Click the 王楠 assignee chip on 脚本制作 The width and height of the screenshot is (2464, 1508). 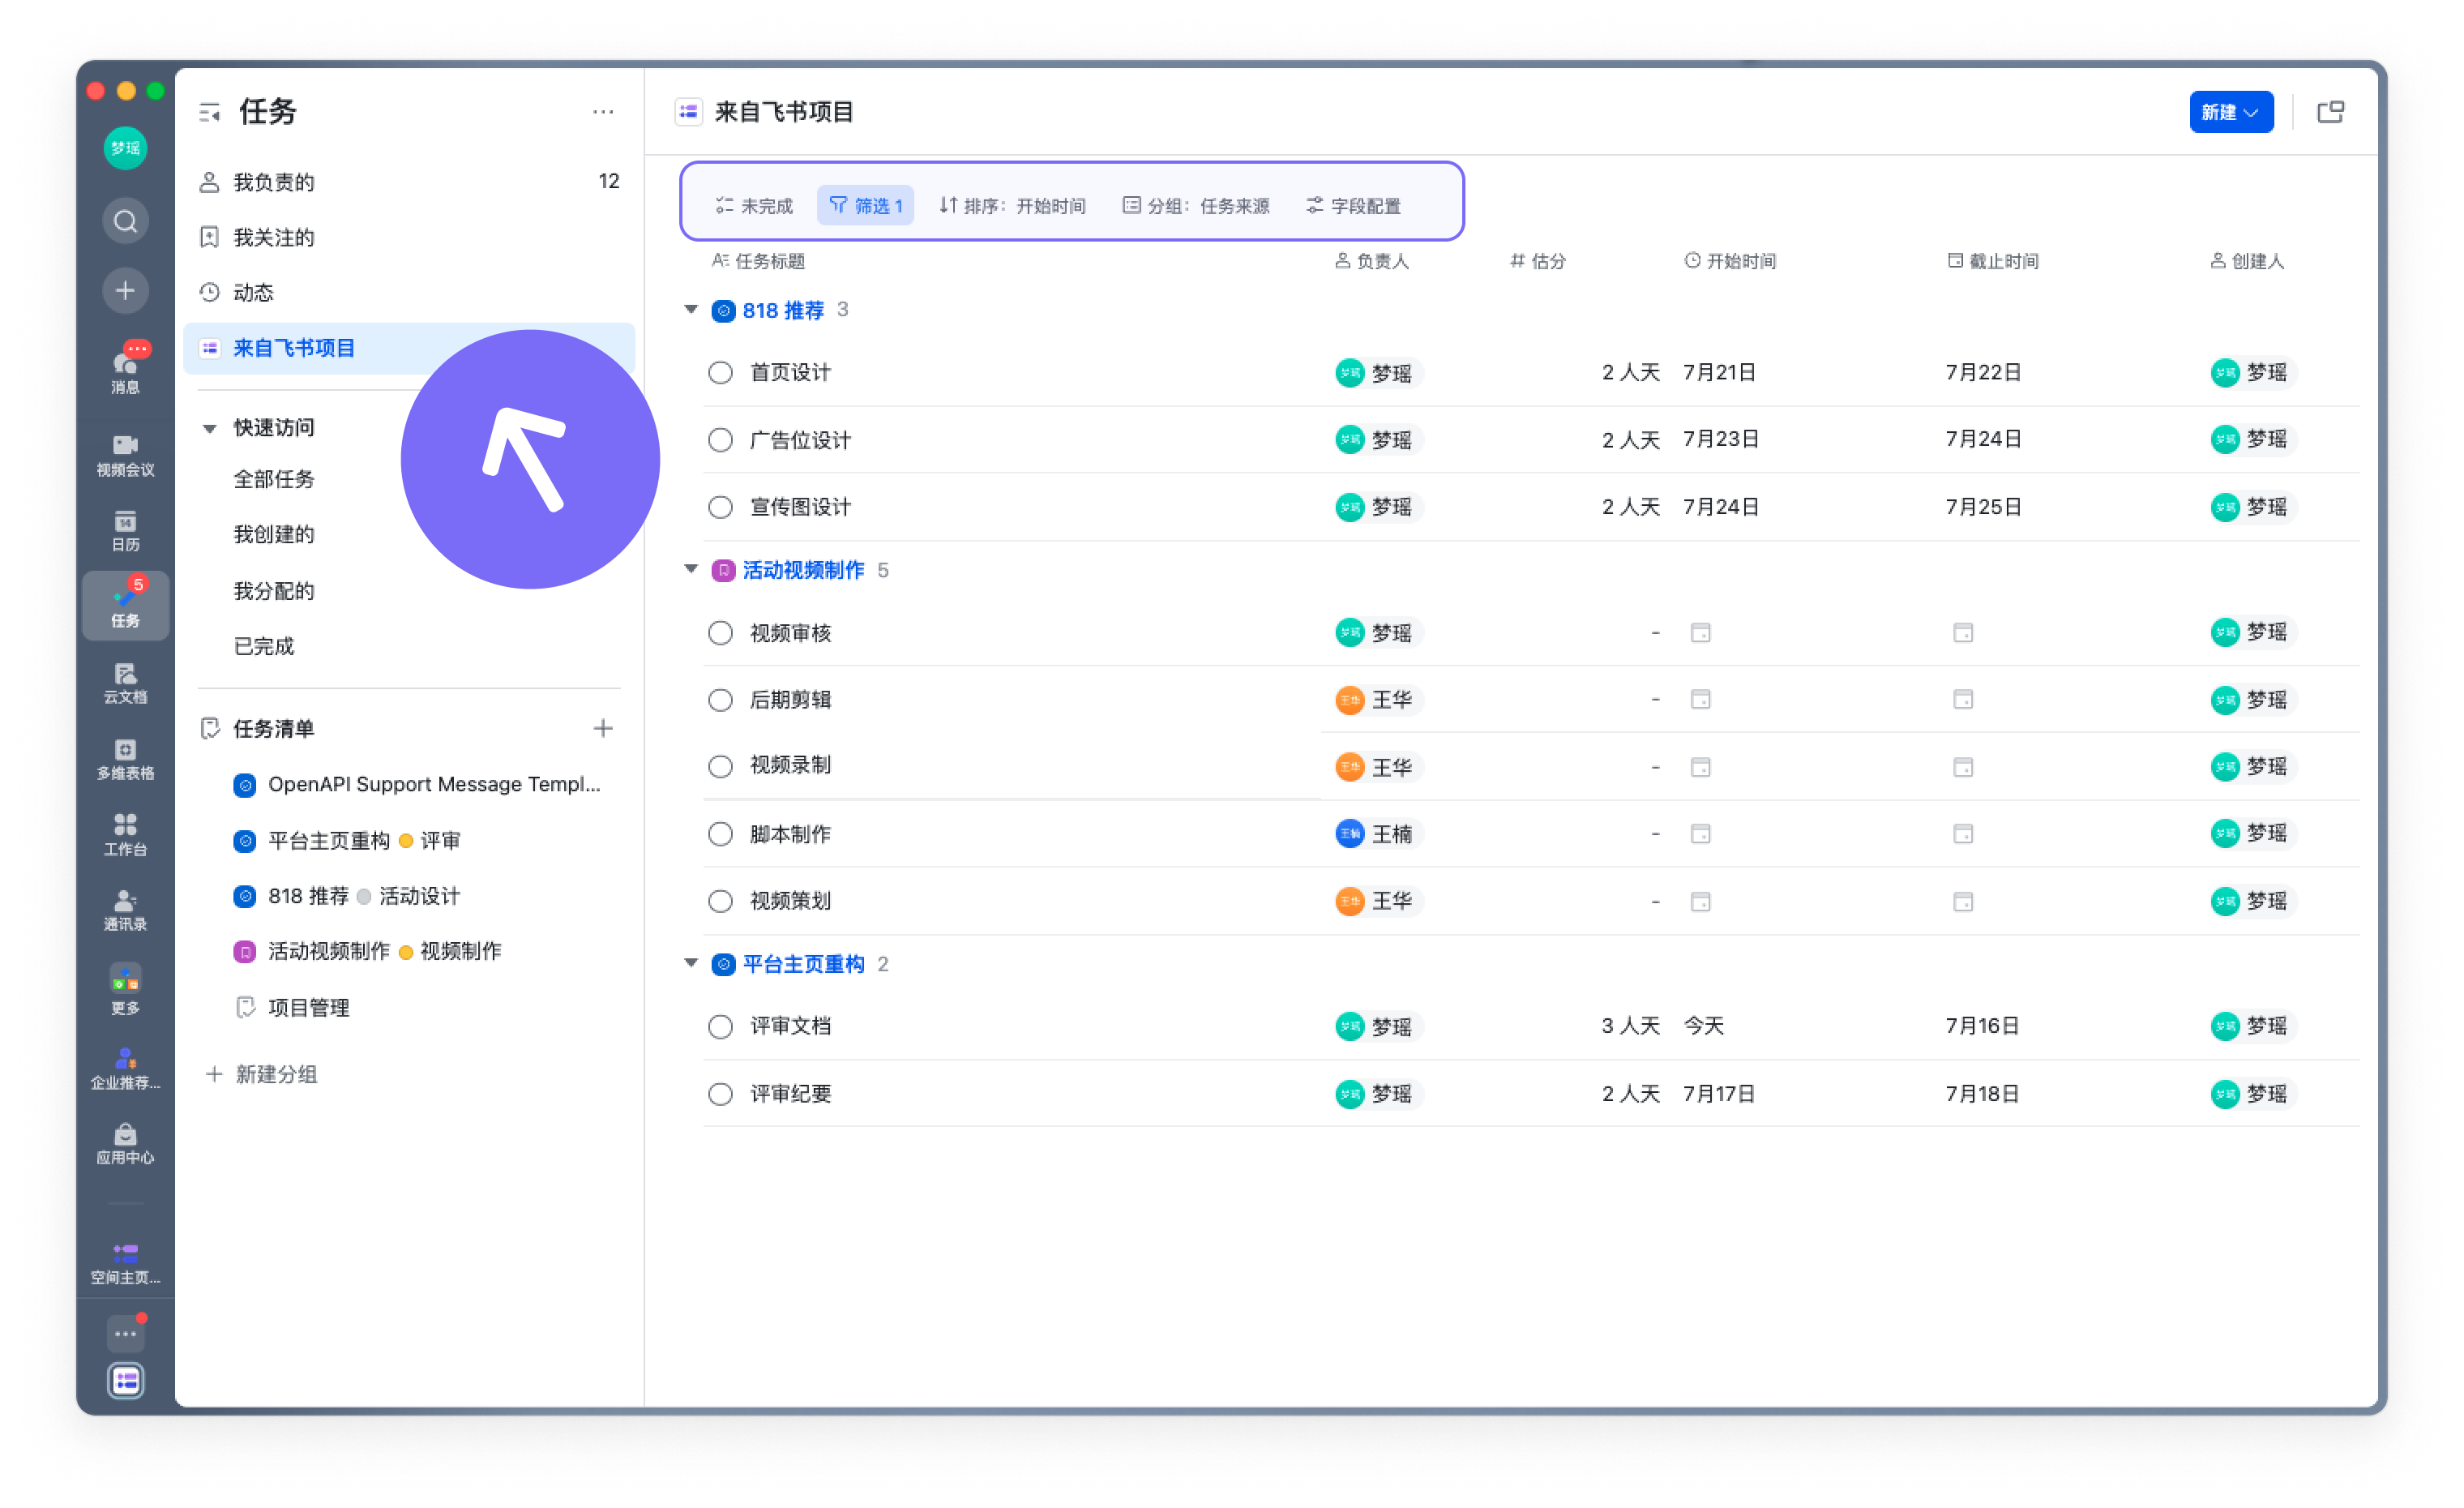[x=1378, y=833]
